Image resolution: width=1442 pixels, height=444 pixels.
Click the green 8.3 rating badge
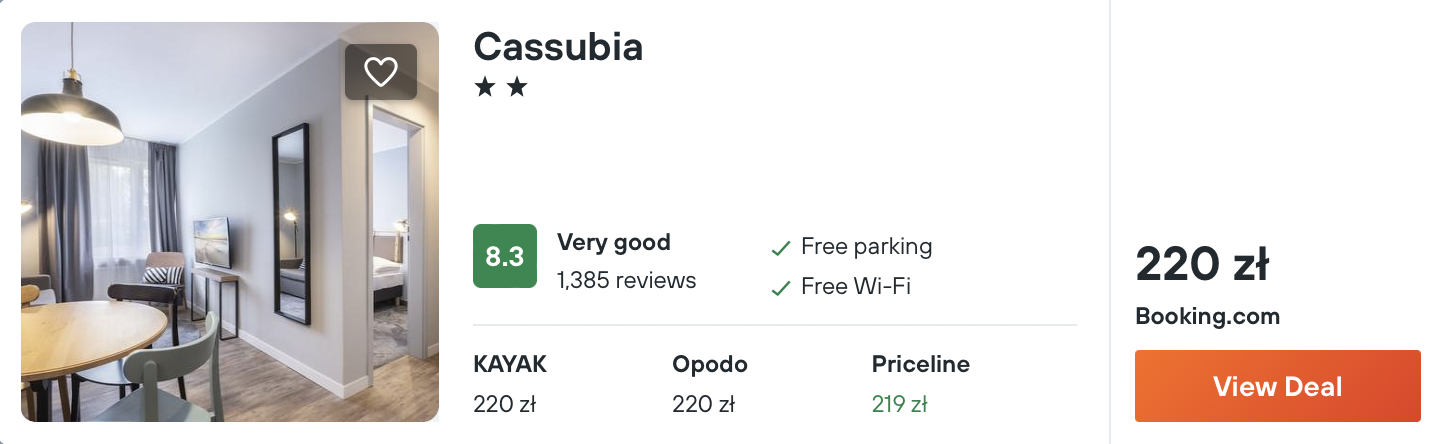click(x=504, y=256)
